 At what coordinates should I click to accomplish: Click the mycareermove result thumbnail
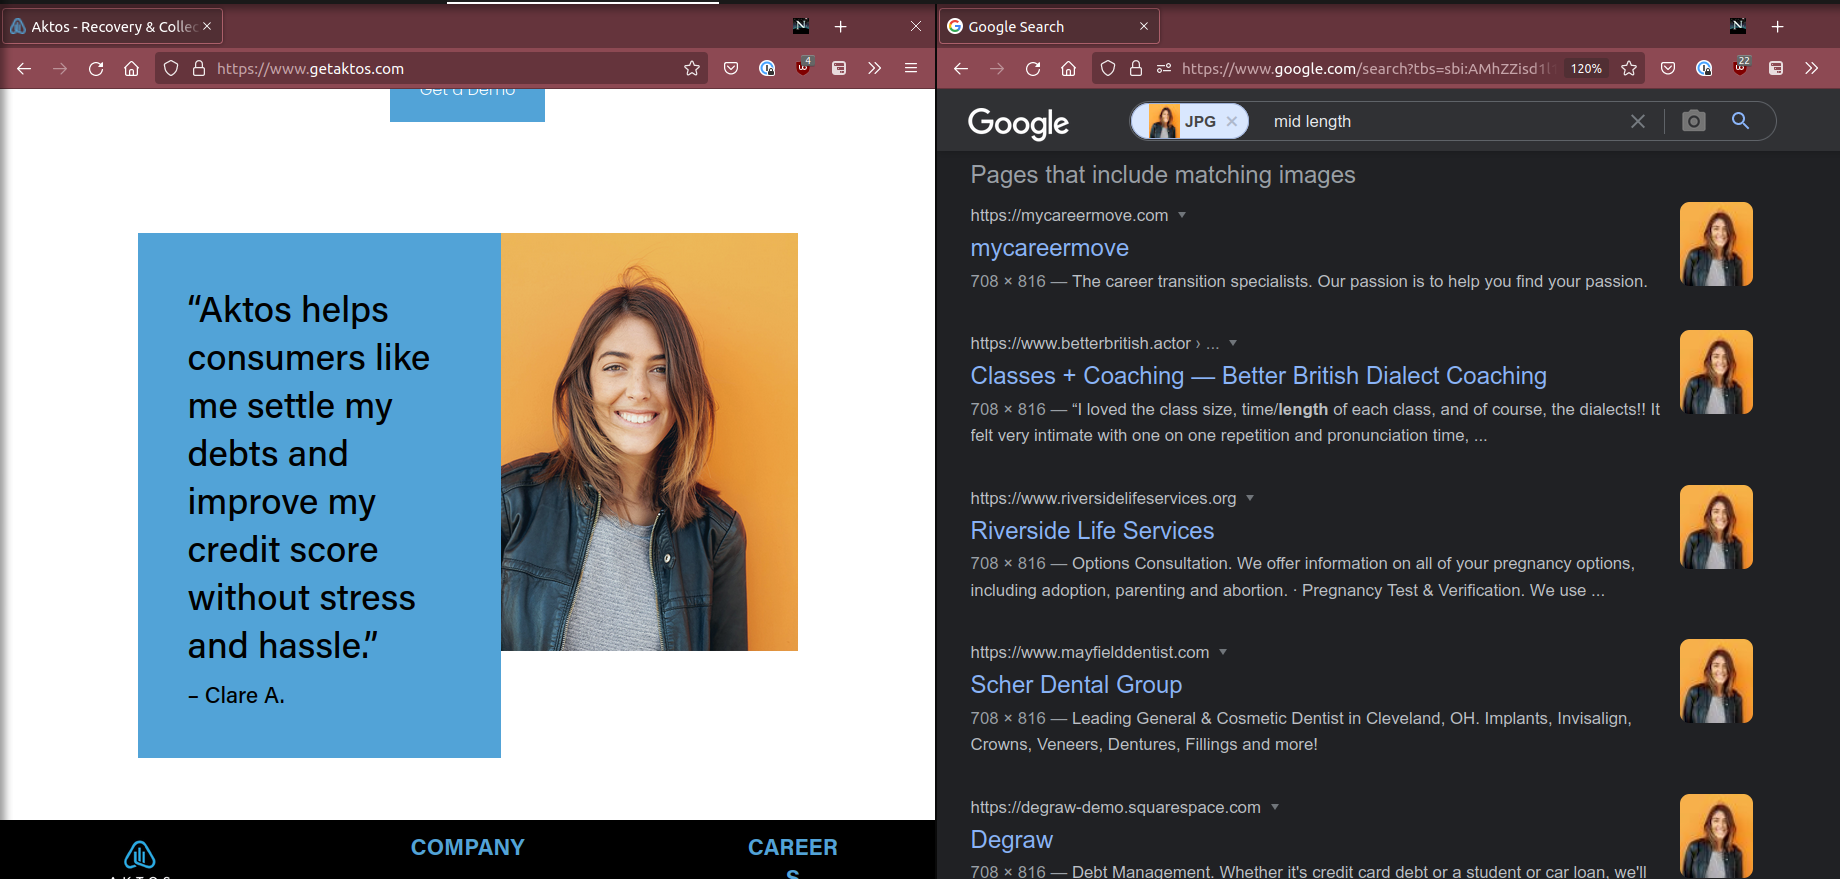1716,244
